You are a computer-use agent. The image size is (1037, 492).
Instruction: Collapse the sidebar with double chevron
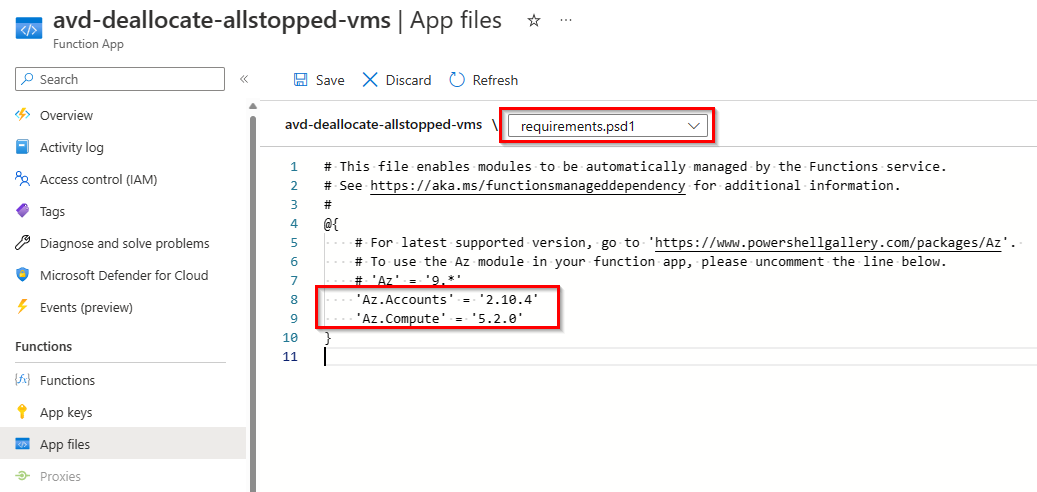(243, 79)
